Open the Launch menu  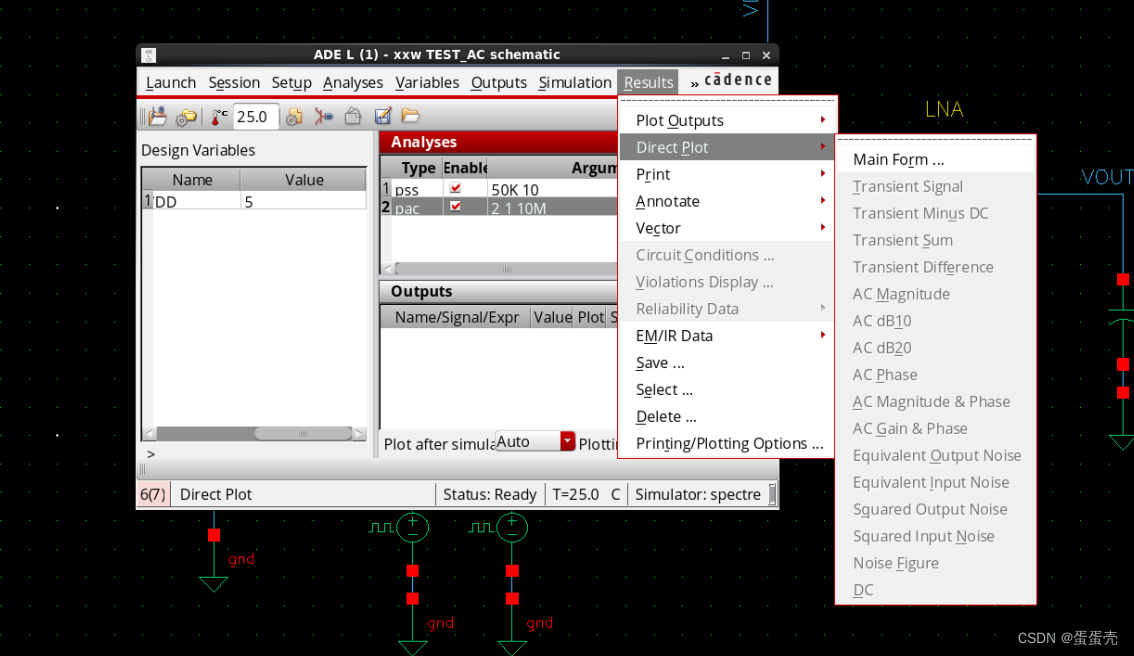[171, 82]
